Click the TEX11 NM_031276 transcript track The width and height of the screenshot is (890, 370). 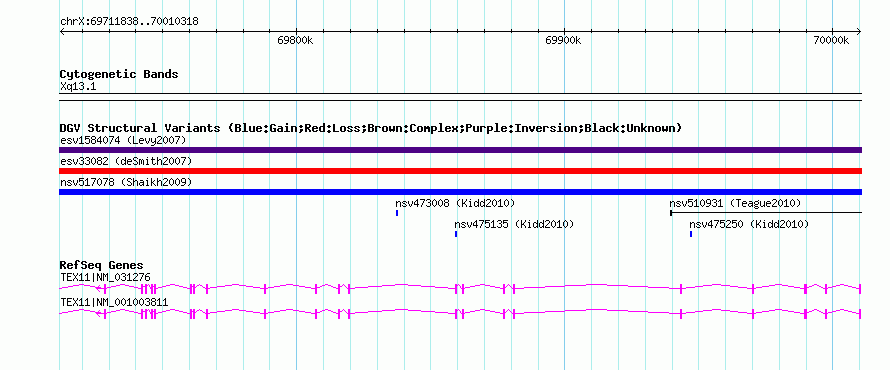460,289
